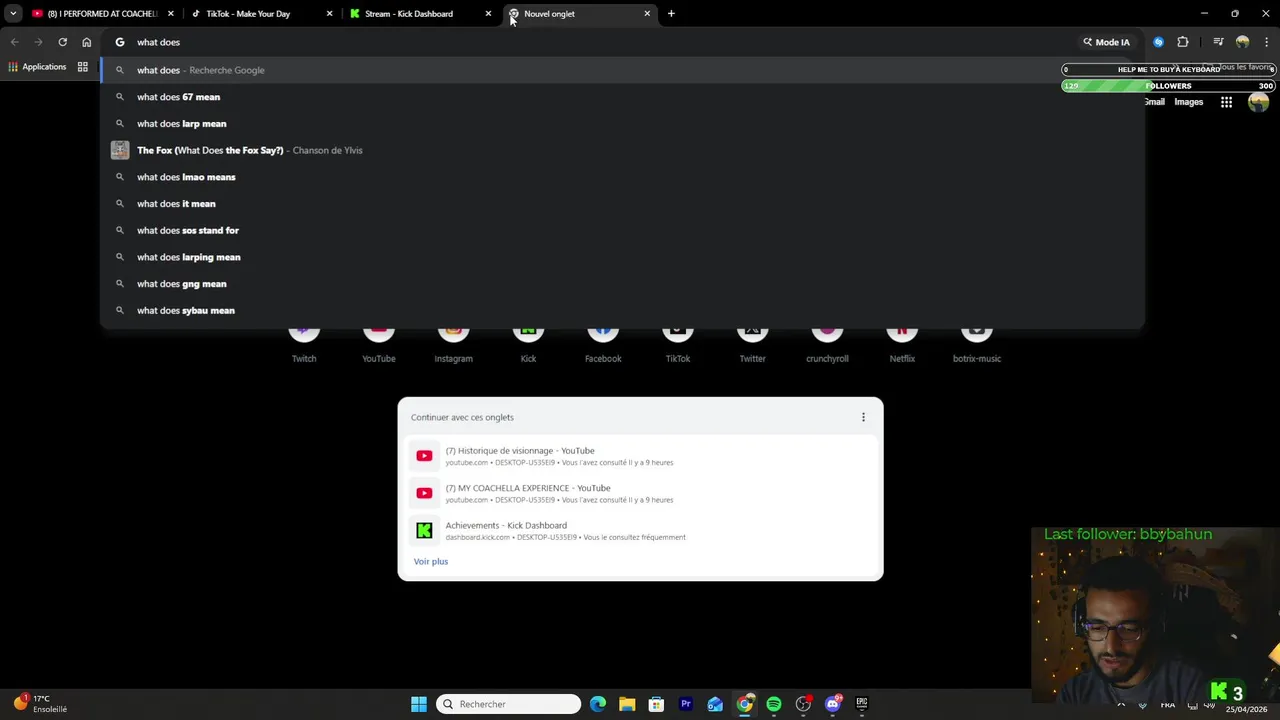Click the Kick logo icon beside Achievements
1280x720 pixels.
[424, 531]
